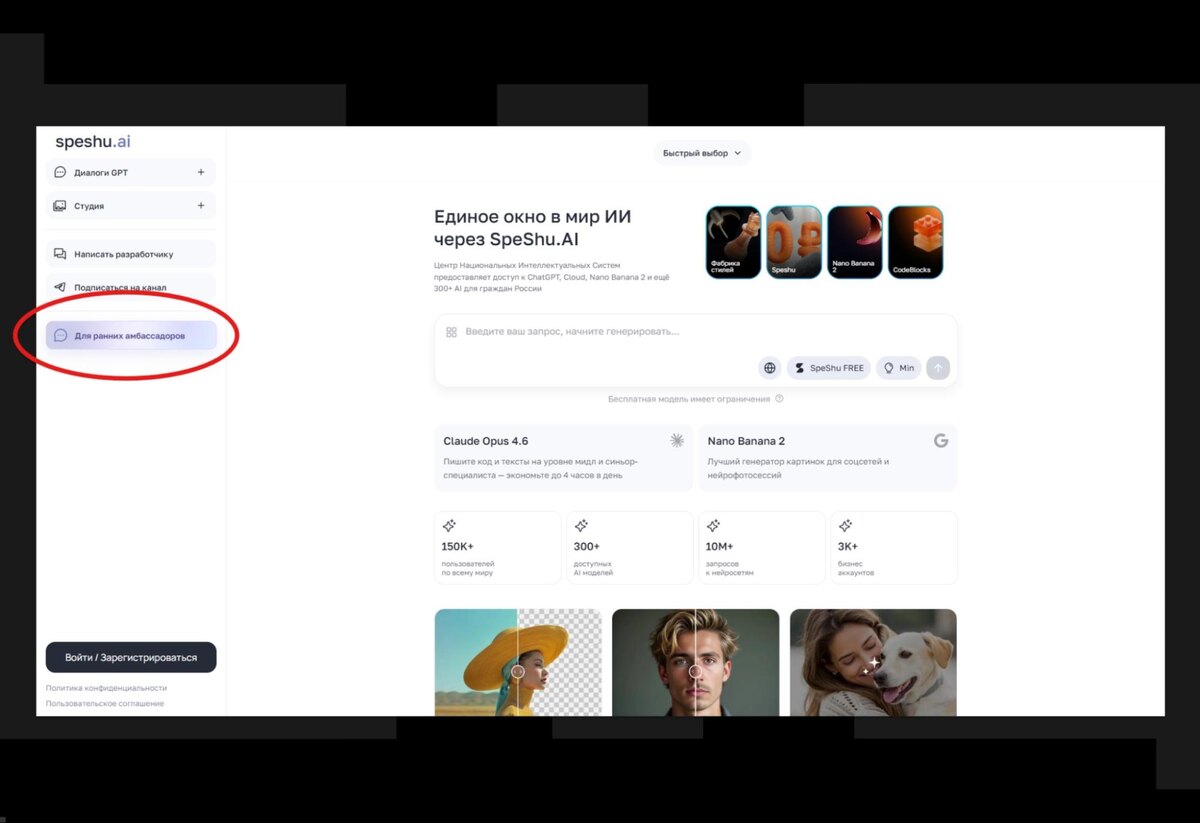Click the sparkle handle on the woman with dog image
This screenshot has width=1200, height=823.
coord(873,663)
